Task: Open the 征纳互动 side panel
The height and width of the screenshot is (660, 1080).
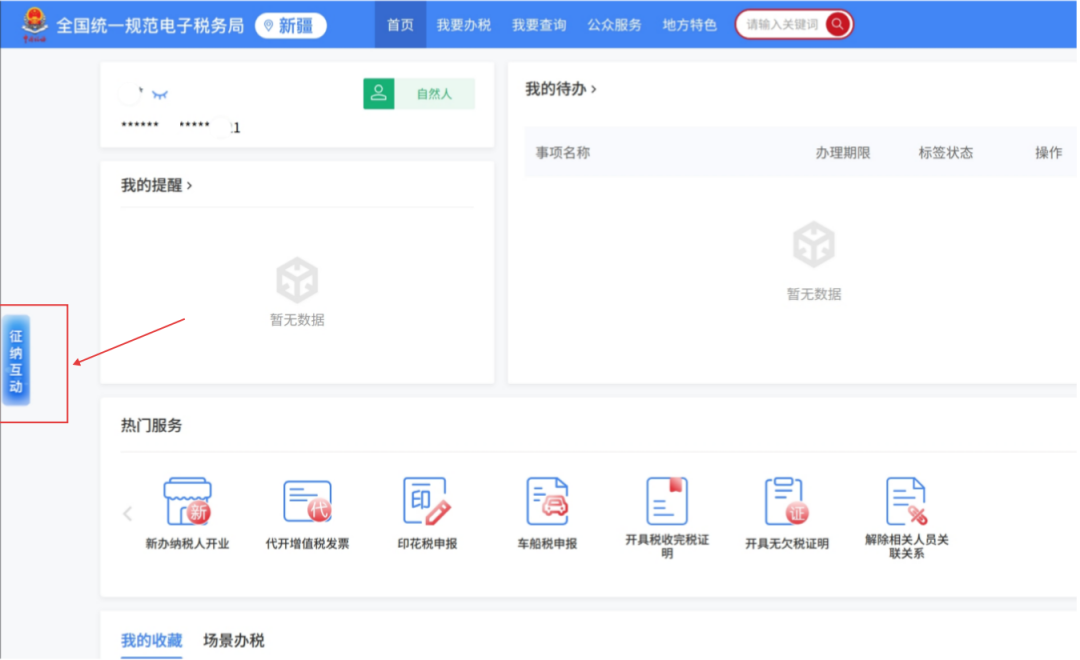Action: [x=16, y=360]
